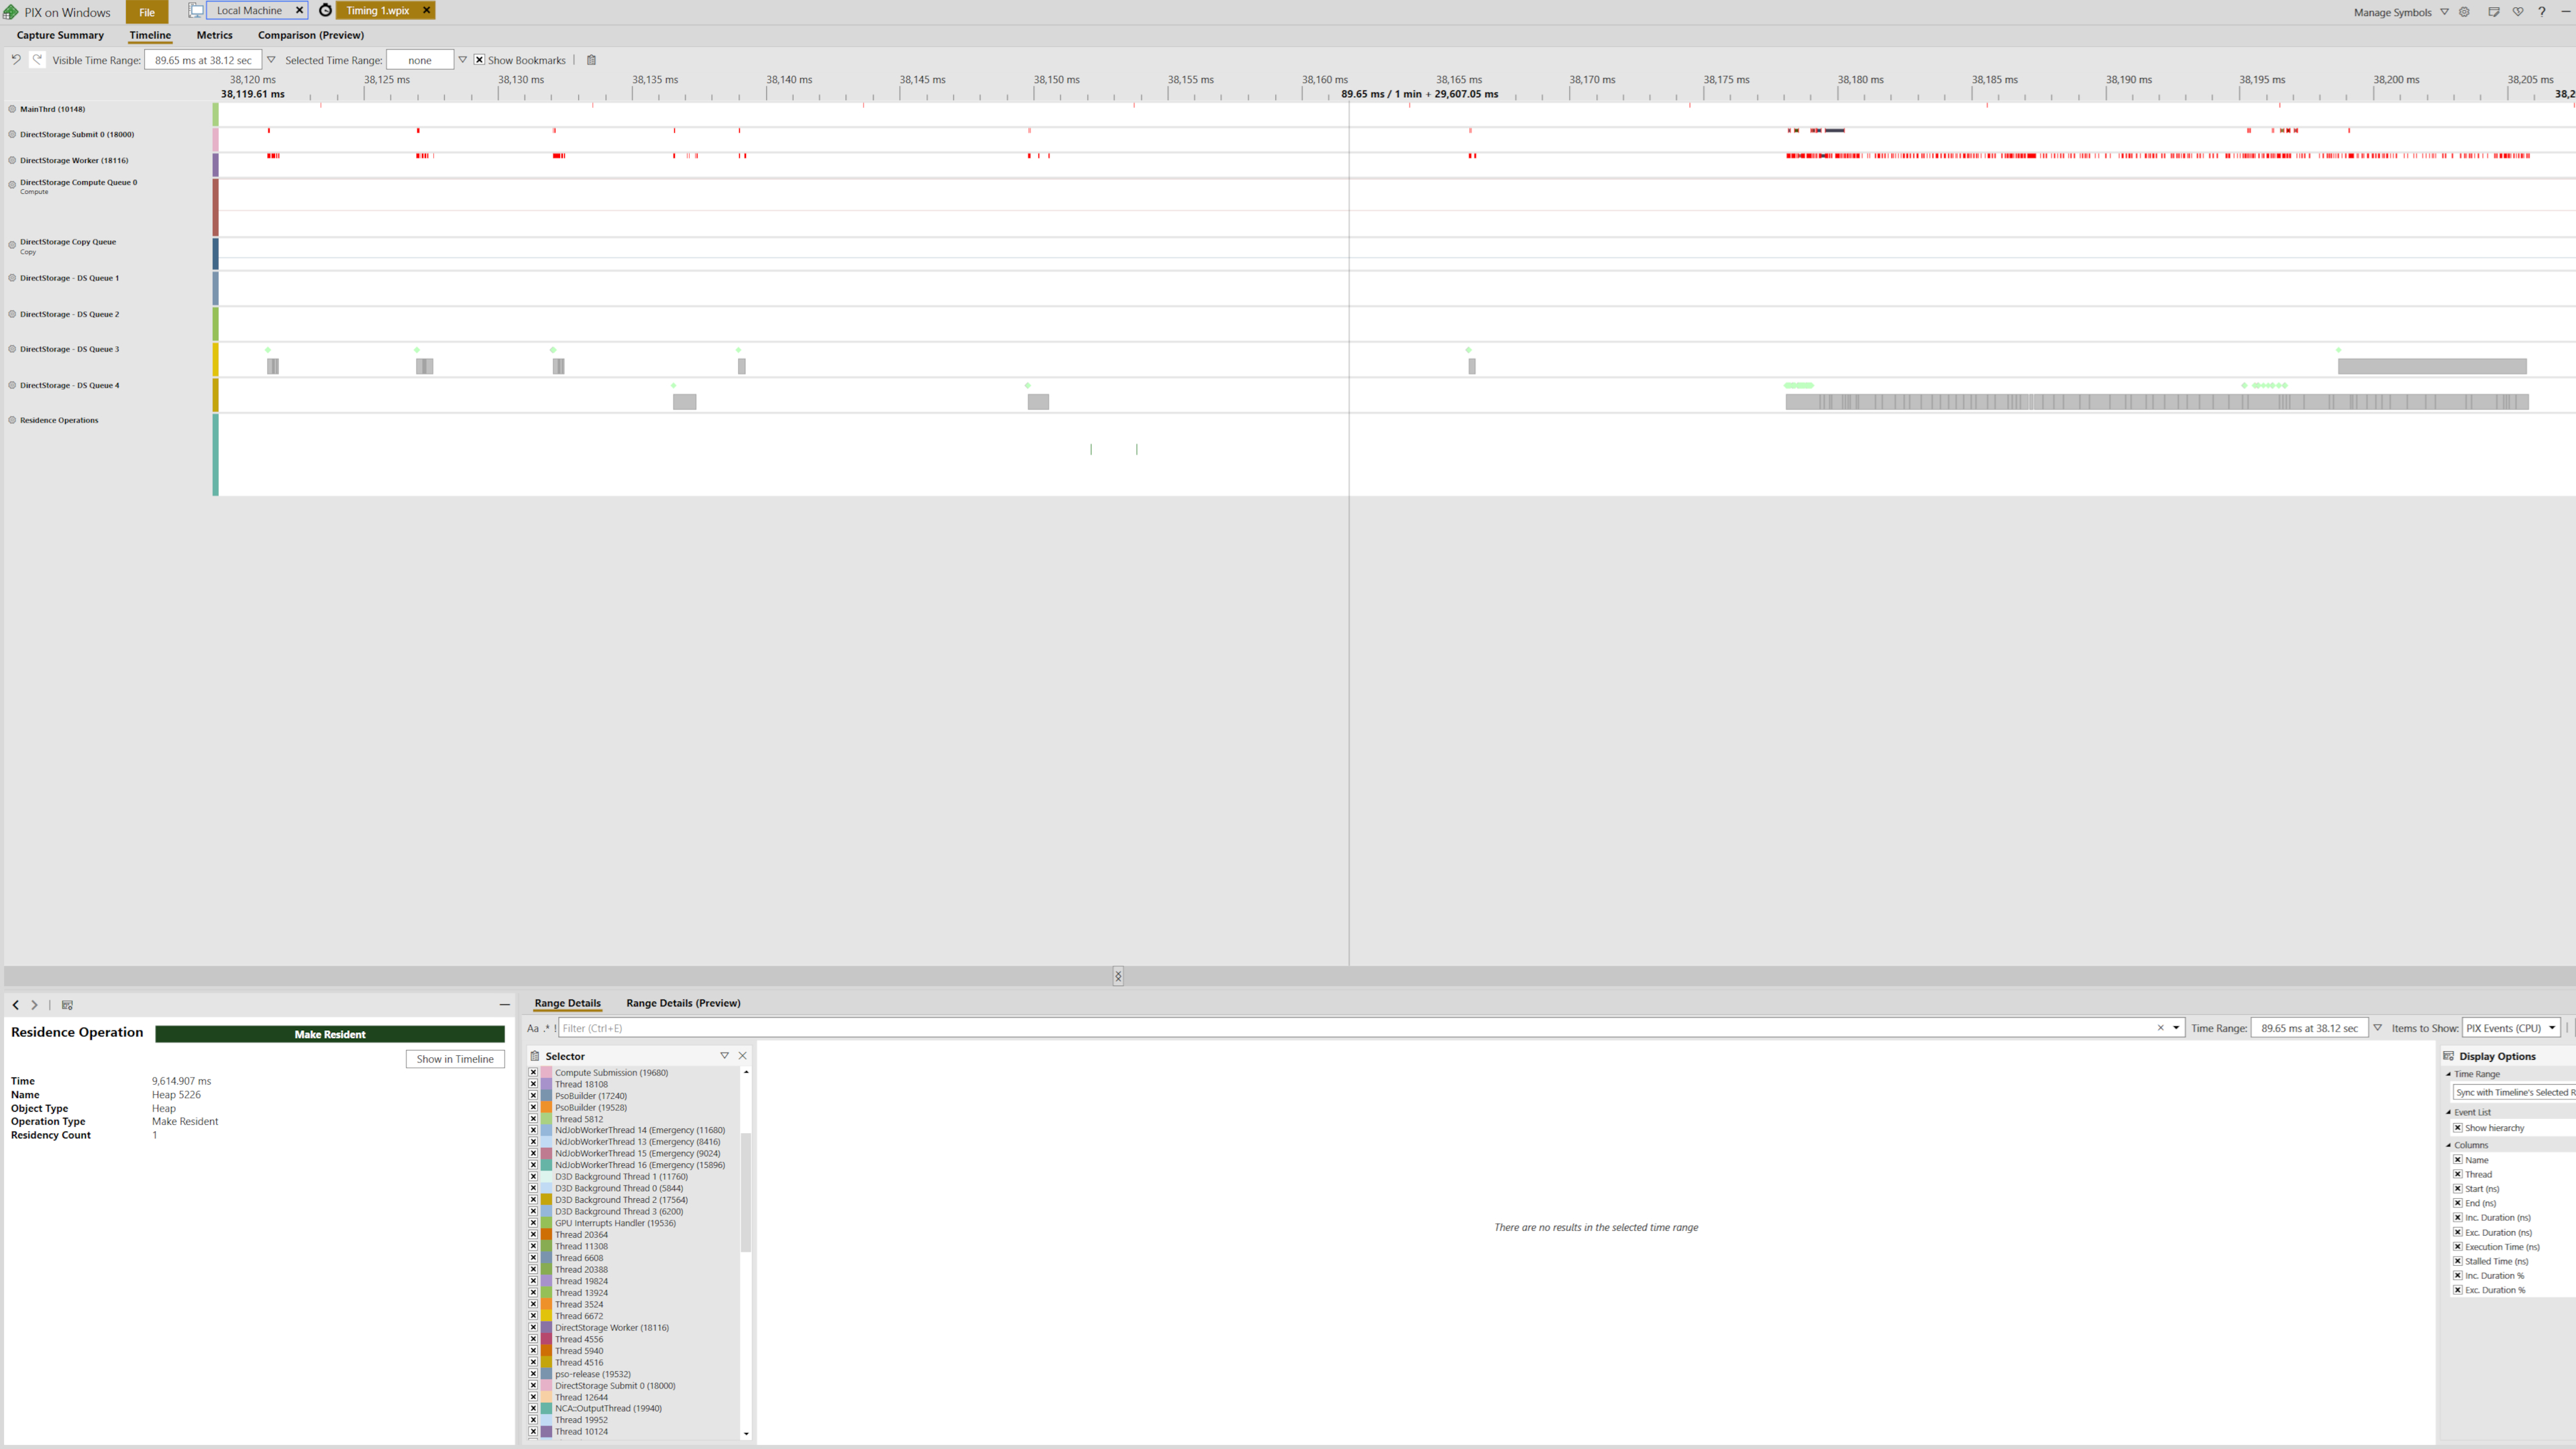This screenshot has width=2576, height=1449.
Task: Click the DirectStorage Compute Queue 0 lane icon
Action: coord(12,184)
